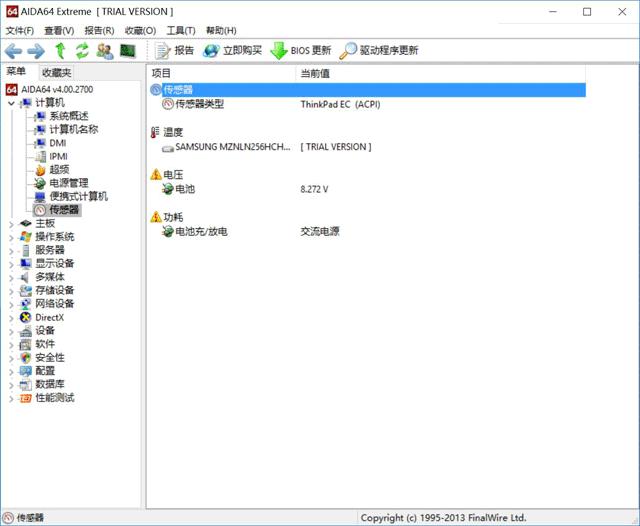Click the FinalWire copyright status text

pyautogui.click(x=443, y=518)
